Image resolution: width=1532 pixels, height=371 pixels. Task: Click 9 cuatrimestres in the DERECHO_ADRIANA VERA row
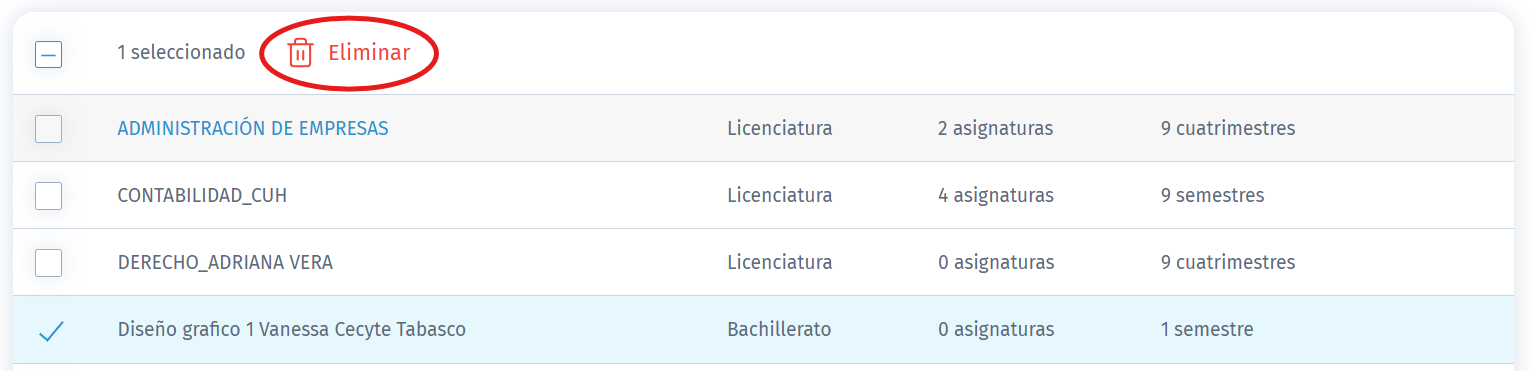[1228, 262]
